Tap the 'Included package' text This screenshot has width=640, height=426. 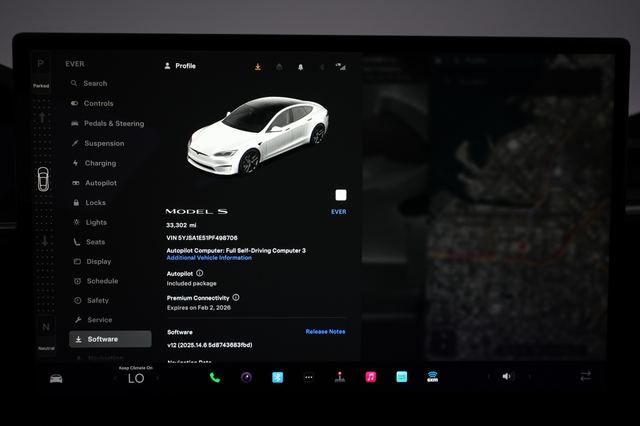coord(191,283)
